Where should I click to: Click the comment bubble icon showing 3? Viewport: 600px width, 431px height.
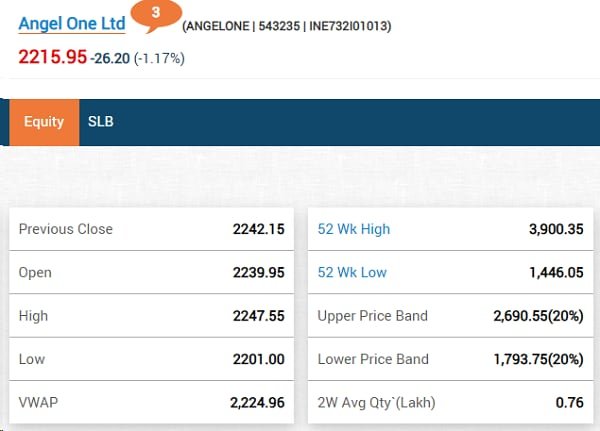155,16
